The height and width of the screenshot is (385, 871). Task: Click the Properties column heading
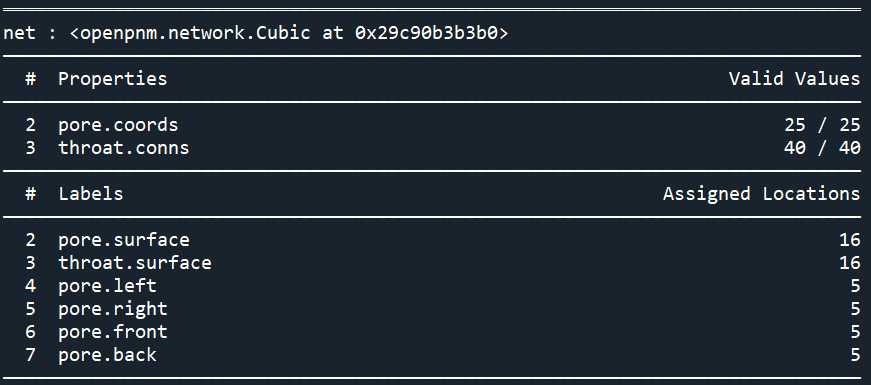(x=112, y=78)
